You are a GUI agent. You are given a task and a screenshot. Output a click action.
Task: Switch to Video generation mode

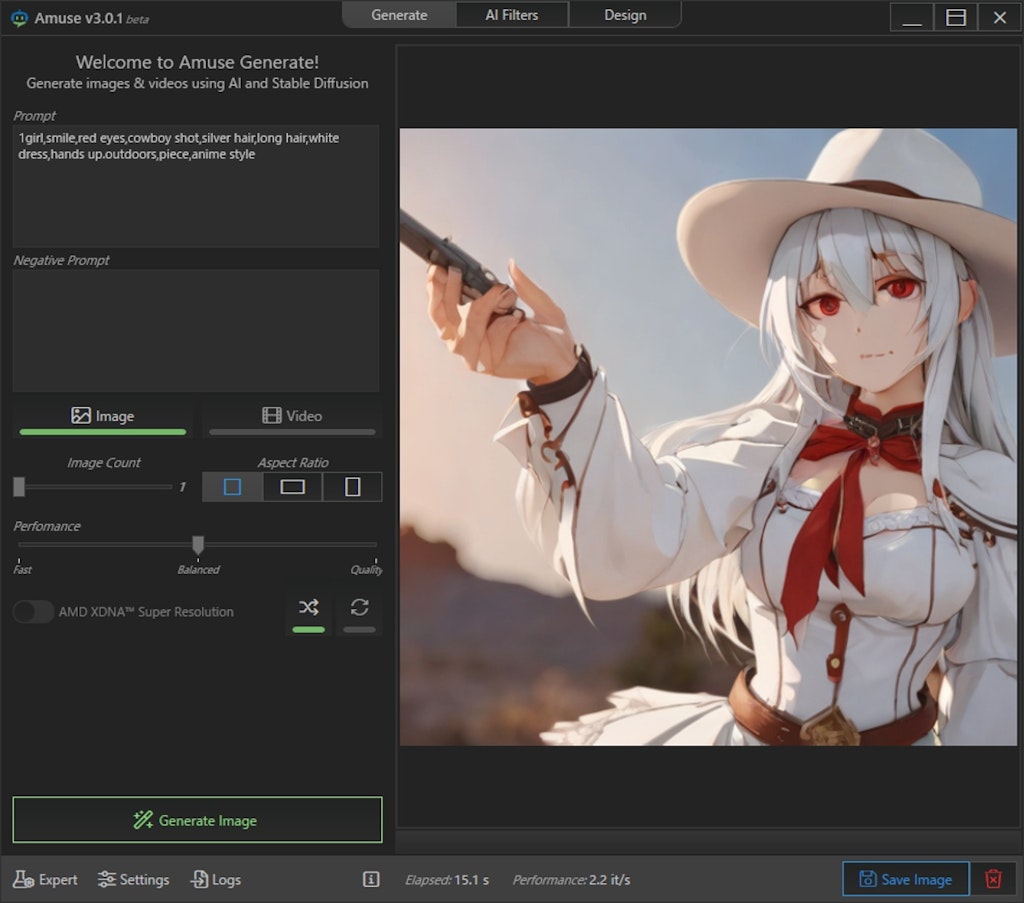pos(292,416)
